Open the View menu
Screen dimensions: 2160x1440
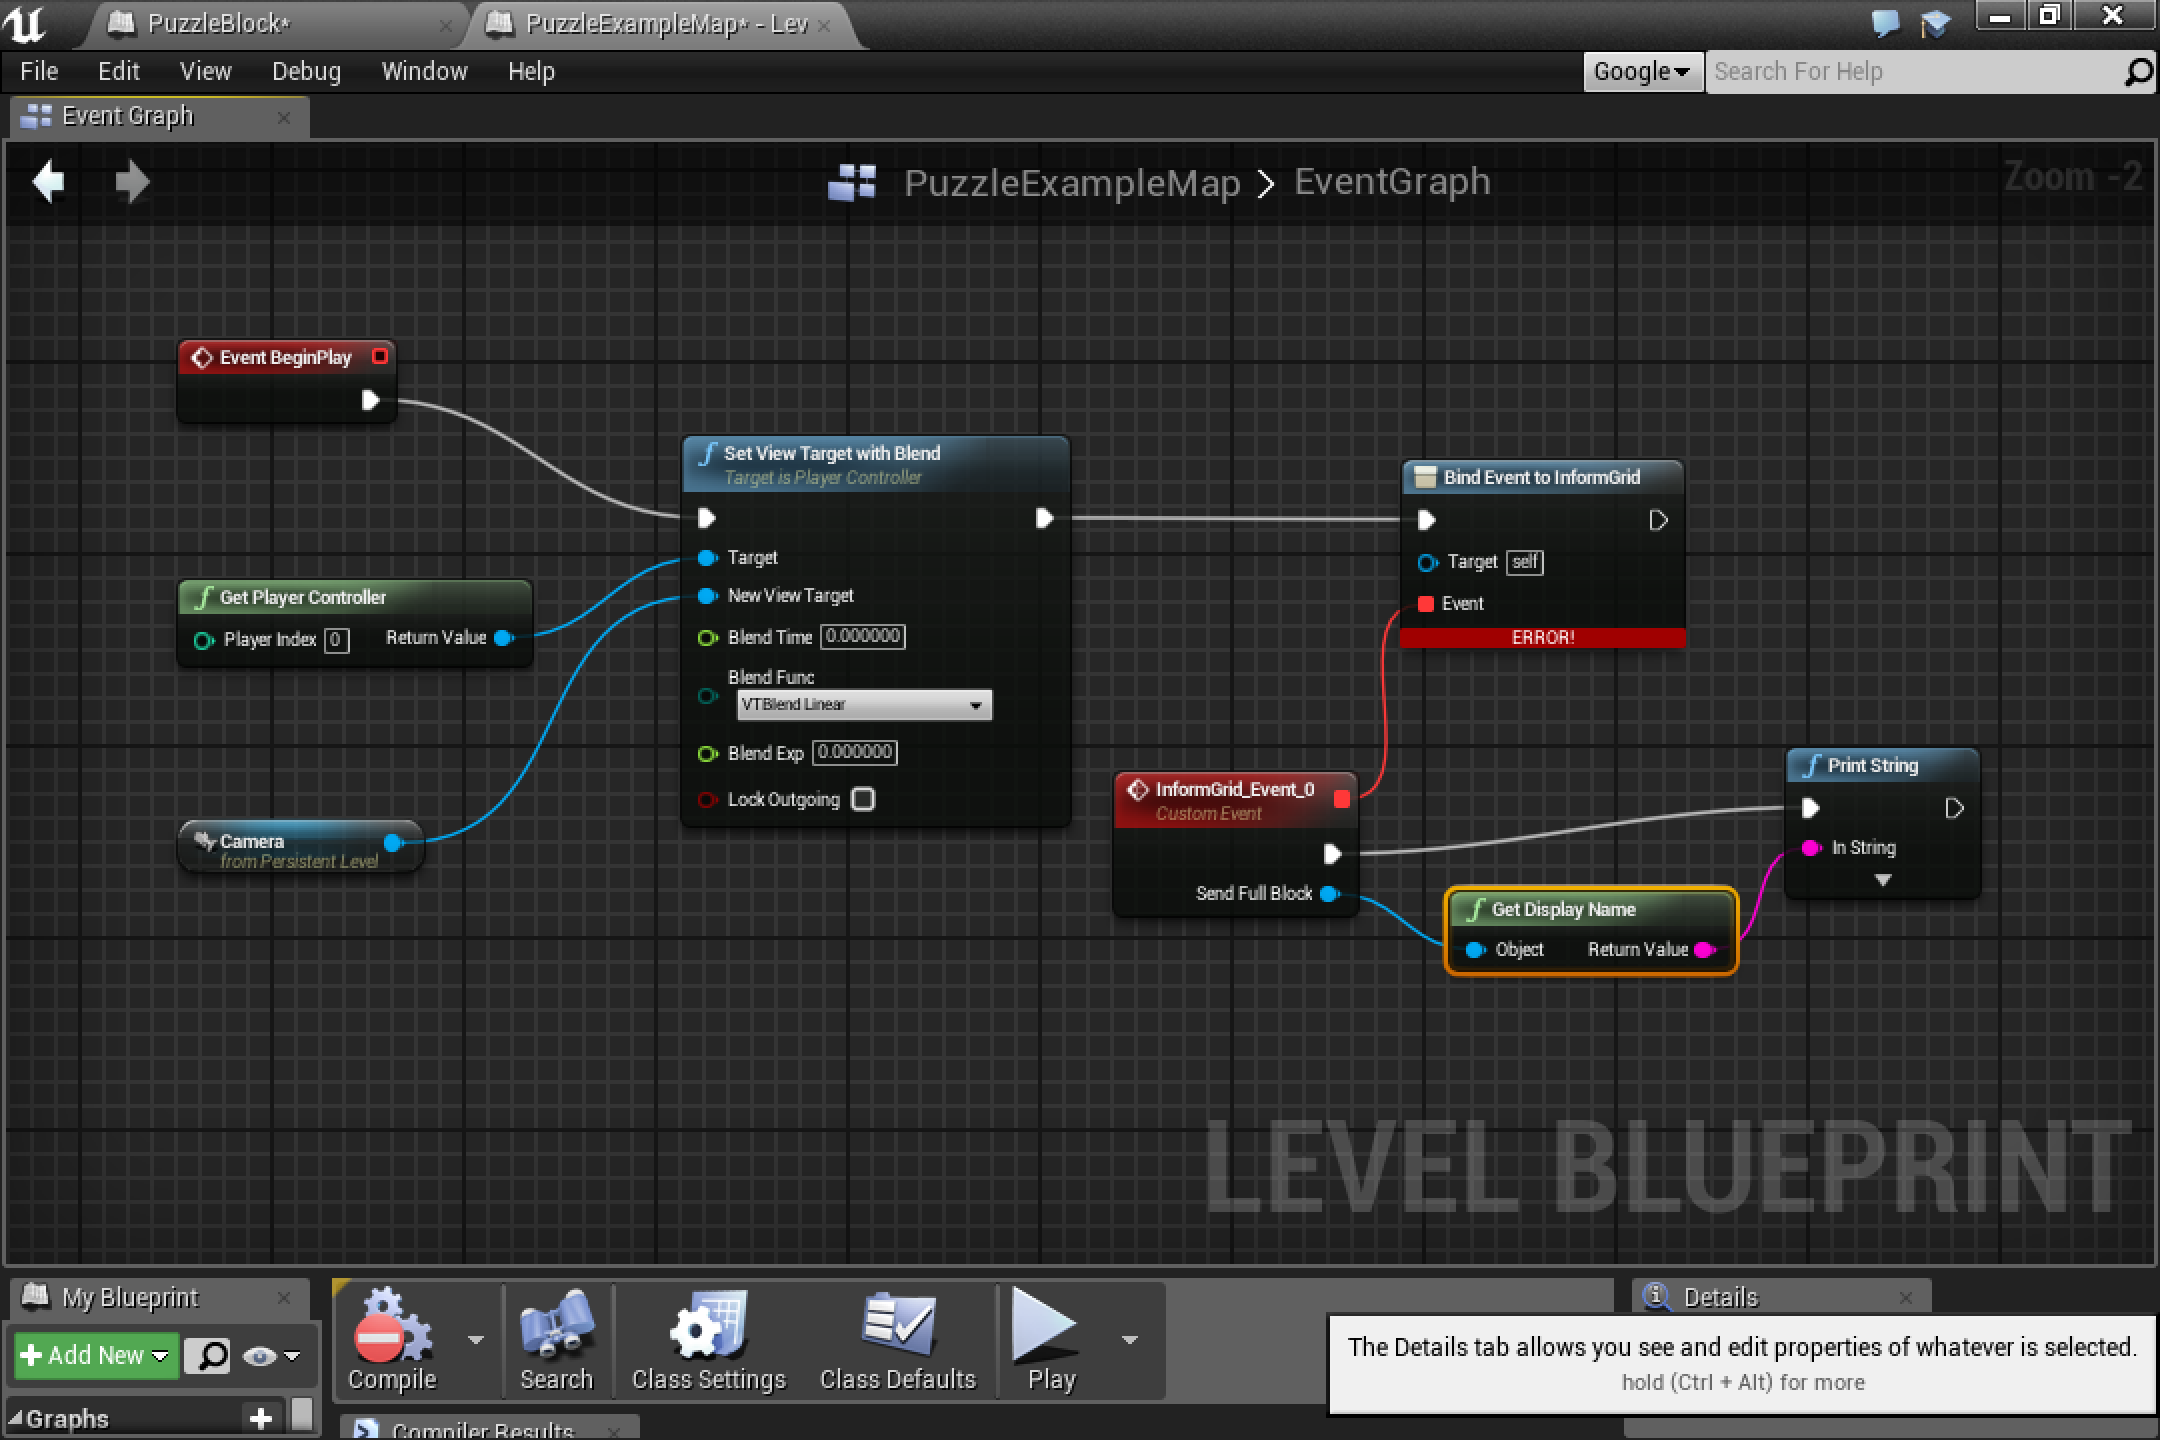click(x=205, y=72)
